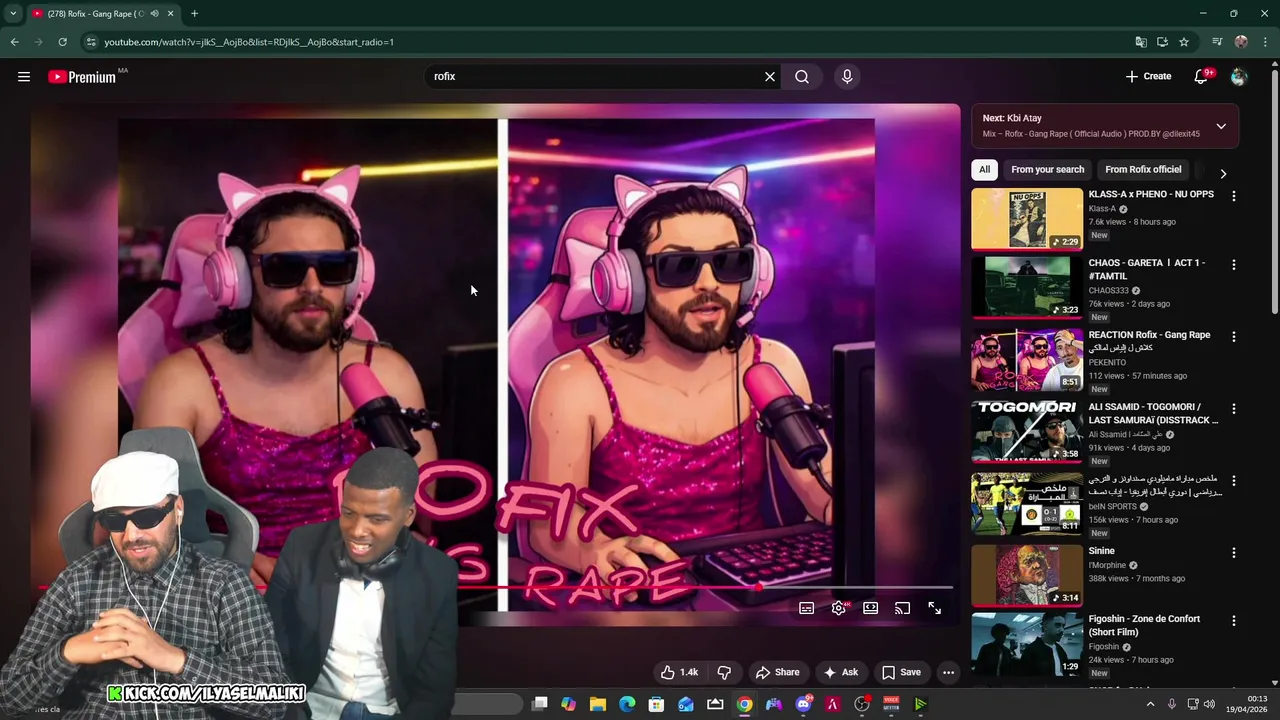Image resolution: width=1280 pixels, height=720 pixels.
Task: Mute tab via speaker icon on tab
Action: [x=155, y=14]
